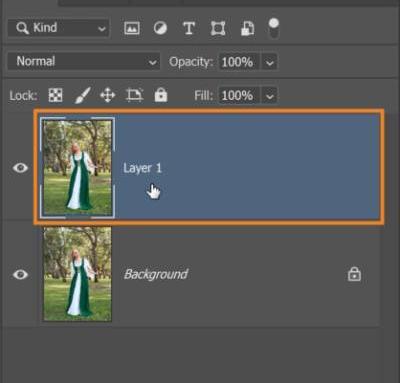
Task: Filter for smart objects icon
Action: click(x=247, y=29)
